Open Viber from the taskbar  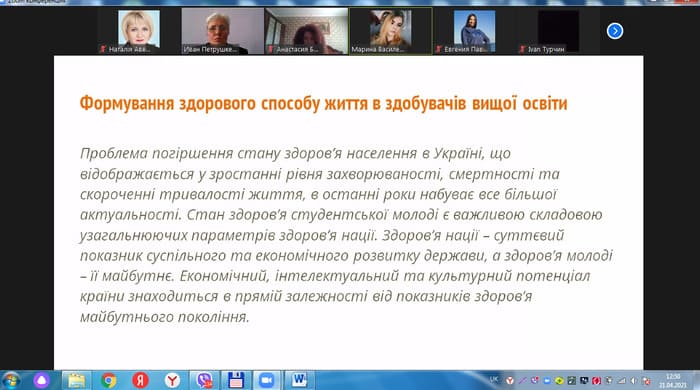click(x=204, y=381)
